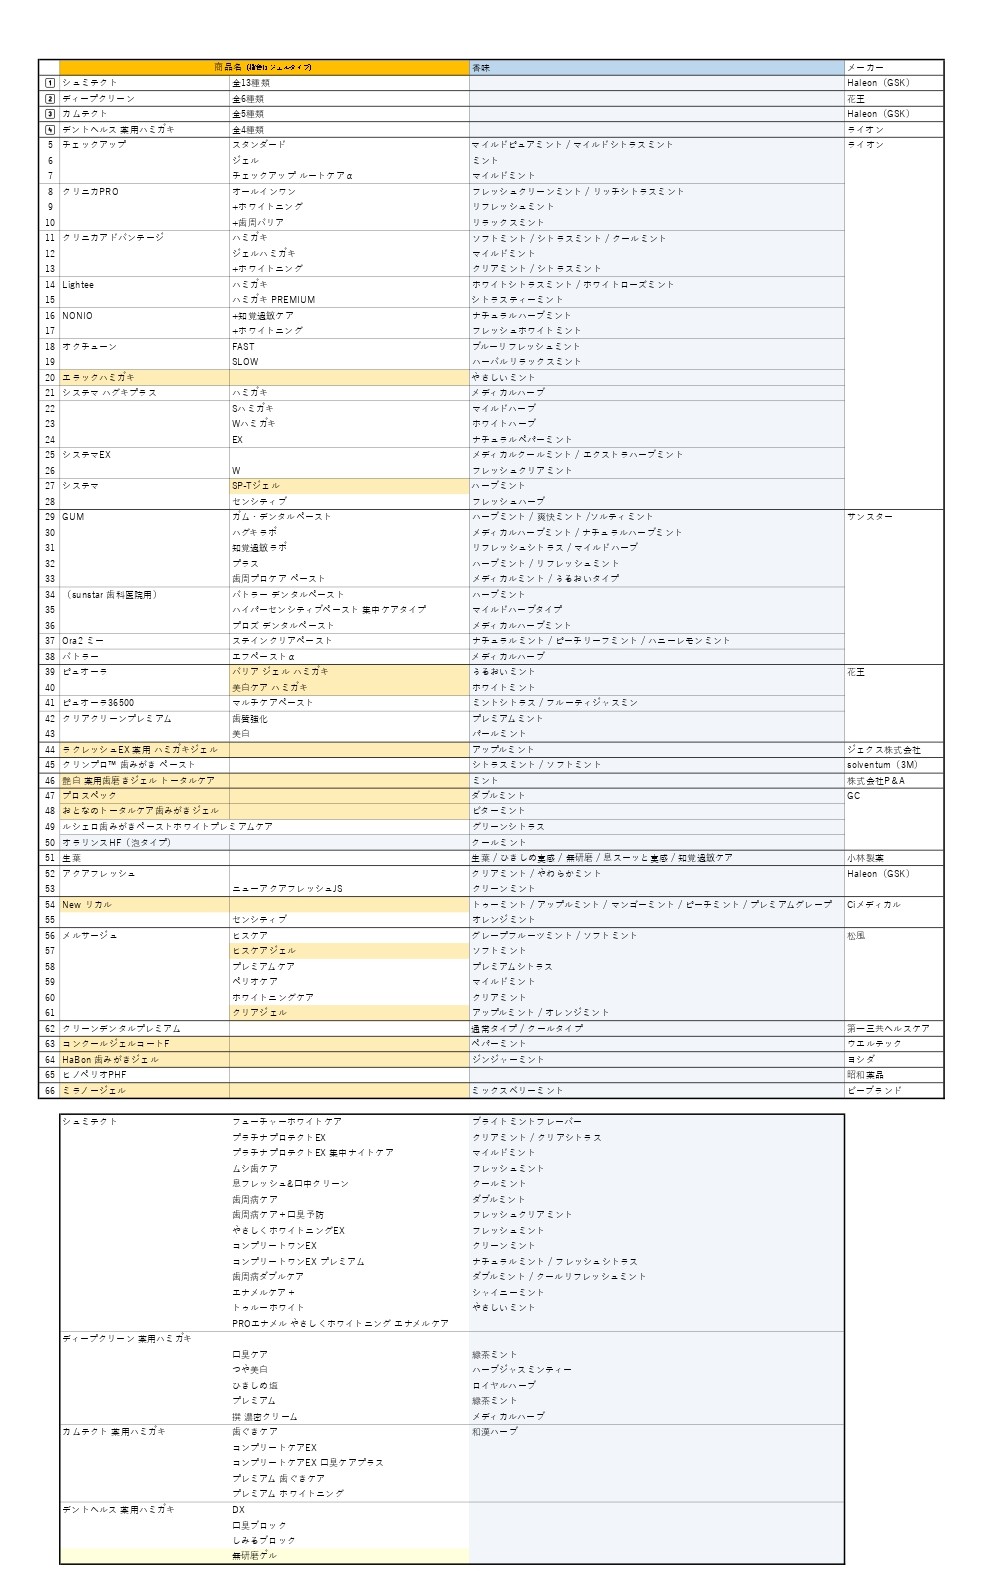The width and height of the screenshot is (1003, 1596).
Task: Select the NONIO cell
Action: pos(144,316)
